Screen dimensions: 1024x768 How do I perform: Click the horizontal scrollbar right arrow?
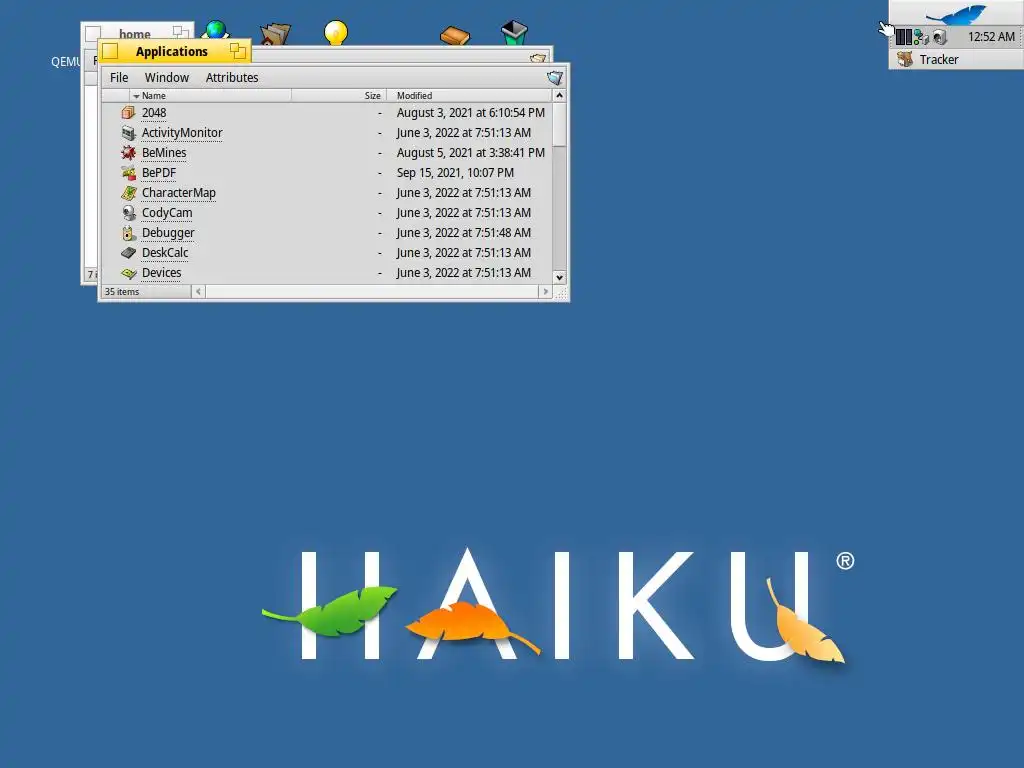click(x=546, y=292)
